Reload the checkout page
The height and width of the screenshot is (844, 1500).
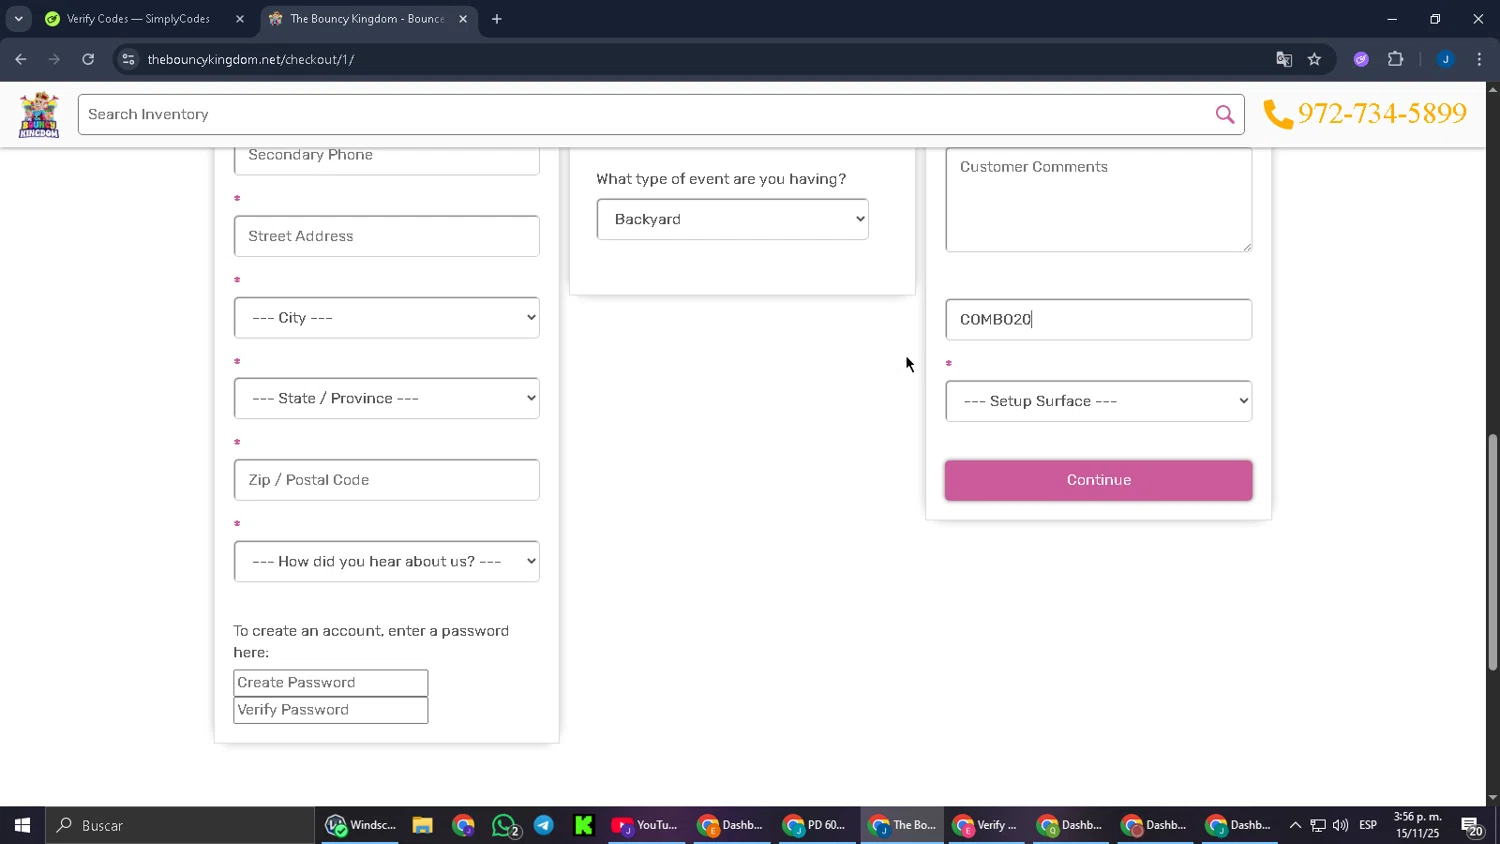[88, 59]
